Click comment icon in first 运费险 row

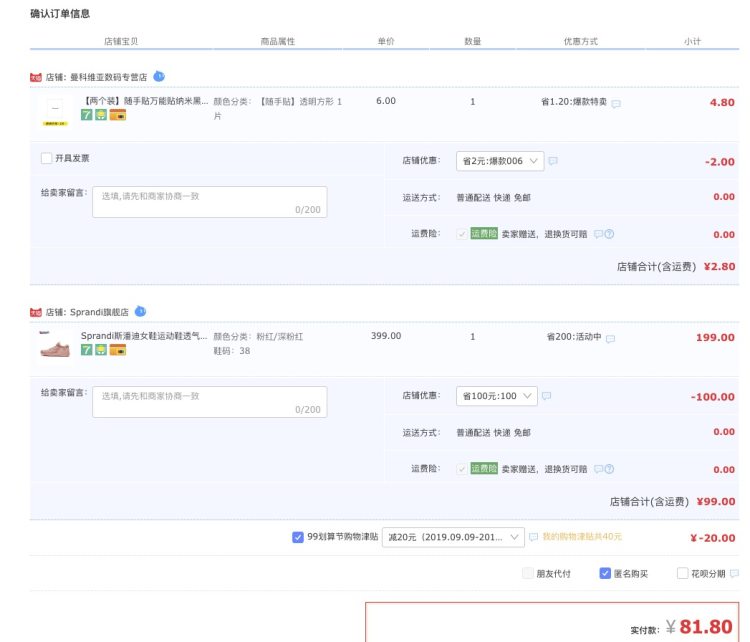[598, 234]
